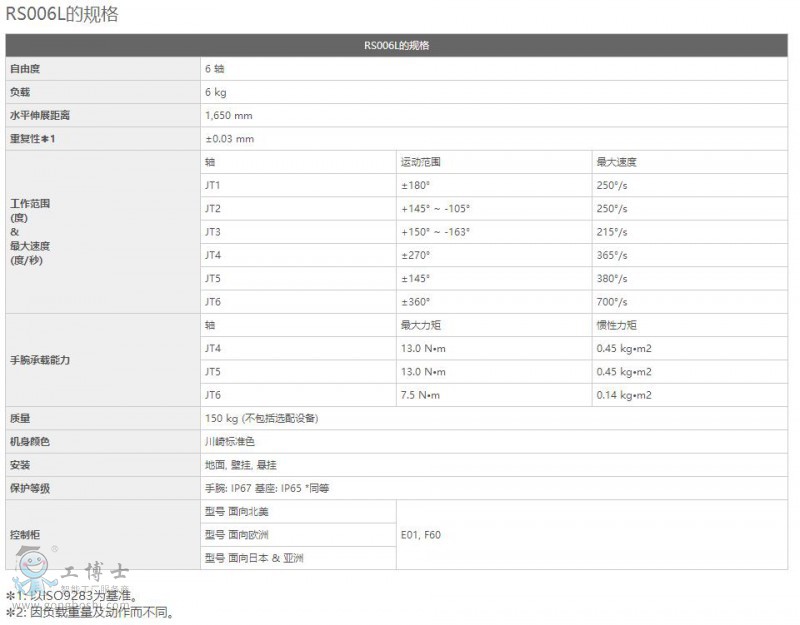Screen dimensions: 800x625
Task: Select the '手腕承载能力' row label
Action: pyautogui.click(x=40, y=360)
